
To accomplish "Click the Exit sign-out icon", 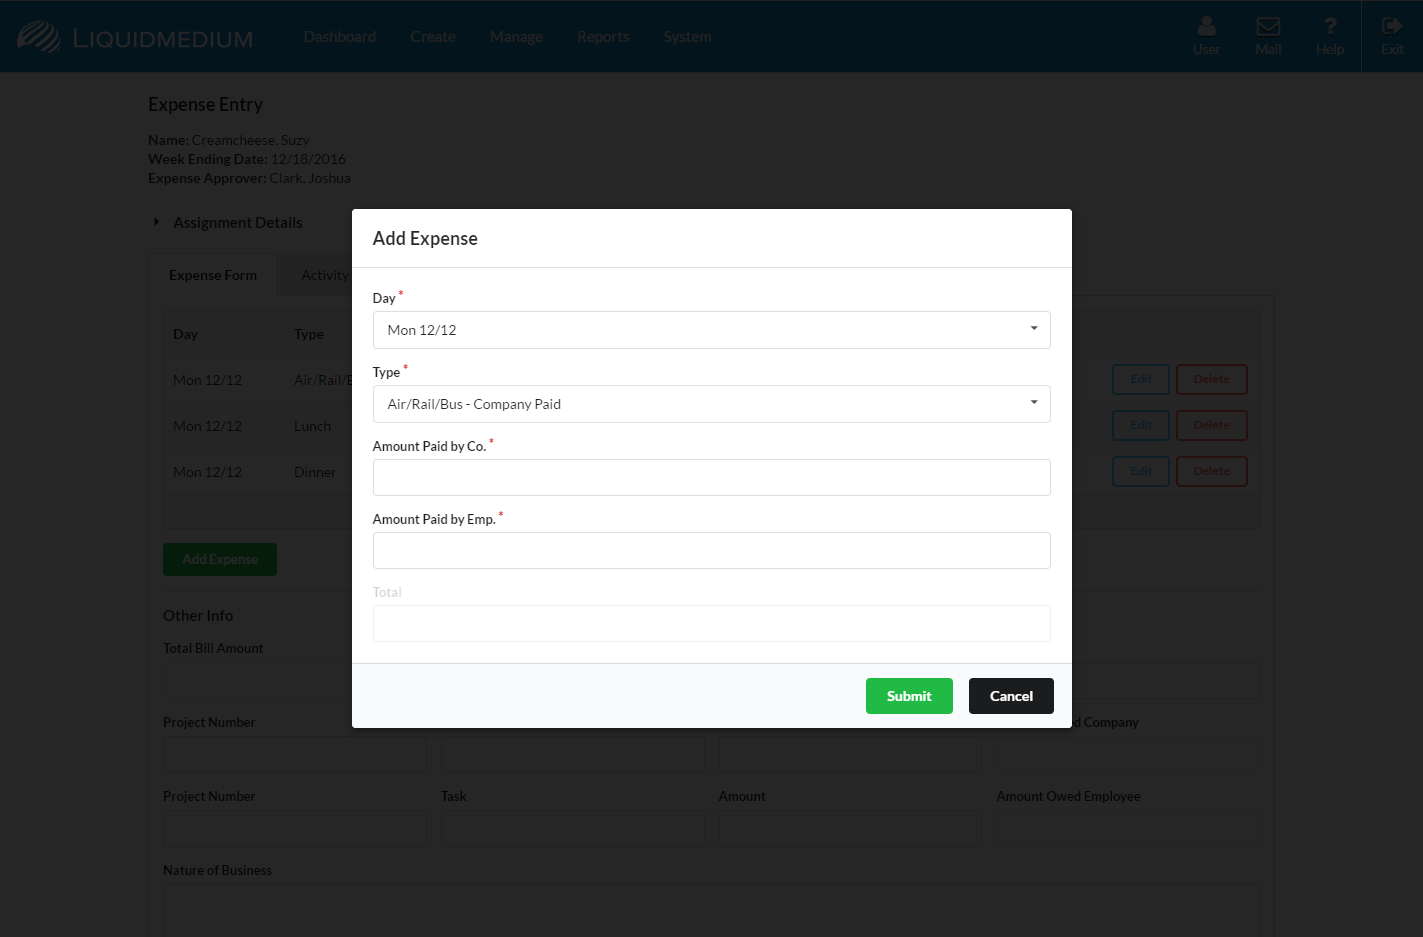I will (x=1391, y=27).
